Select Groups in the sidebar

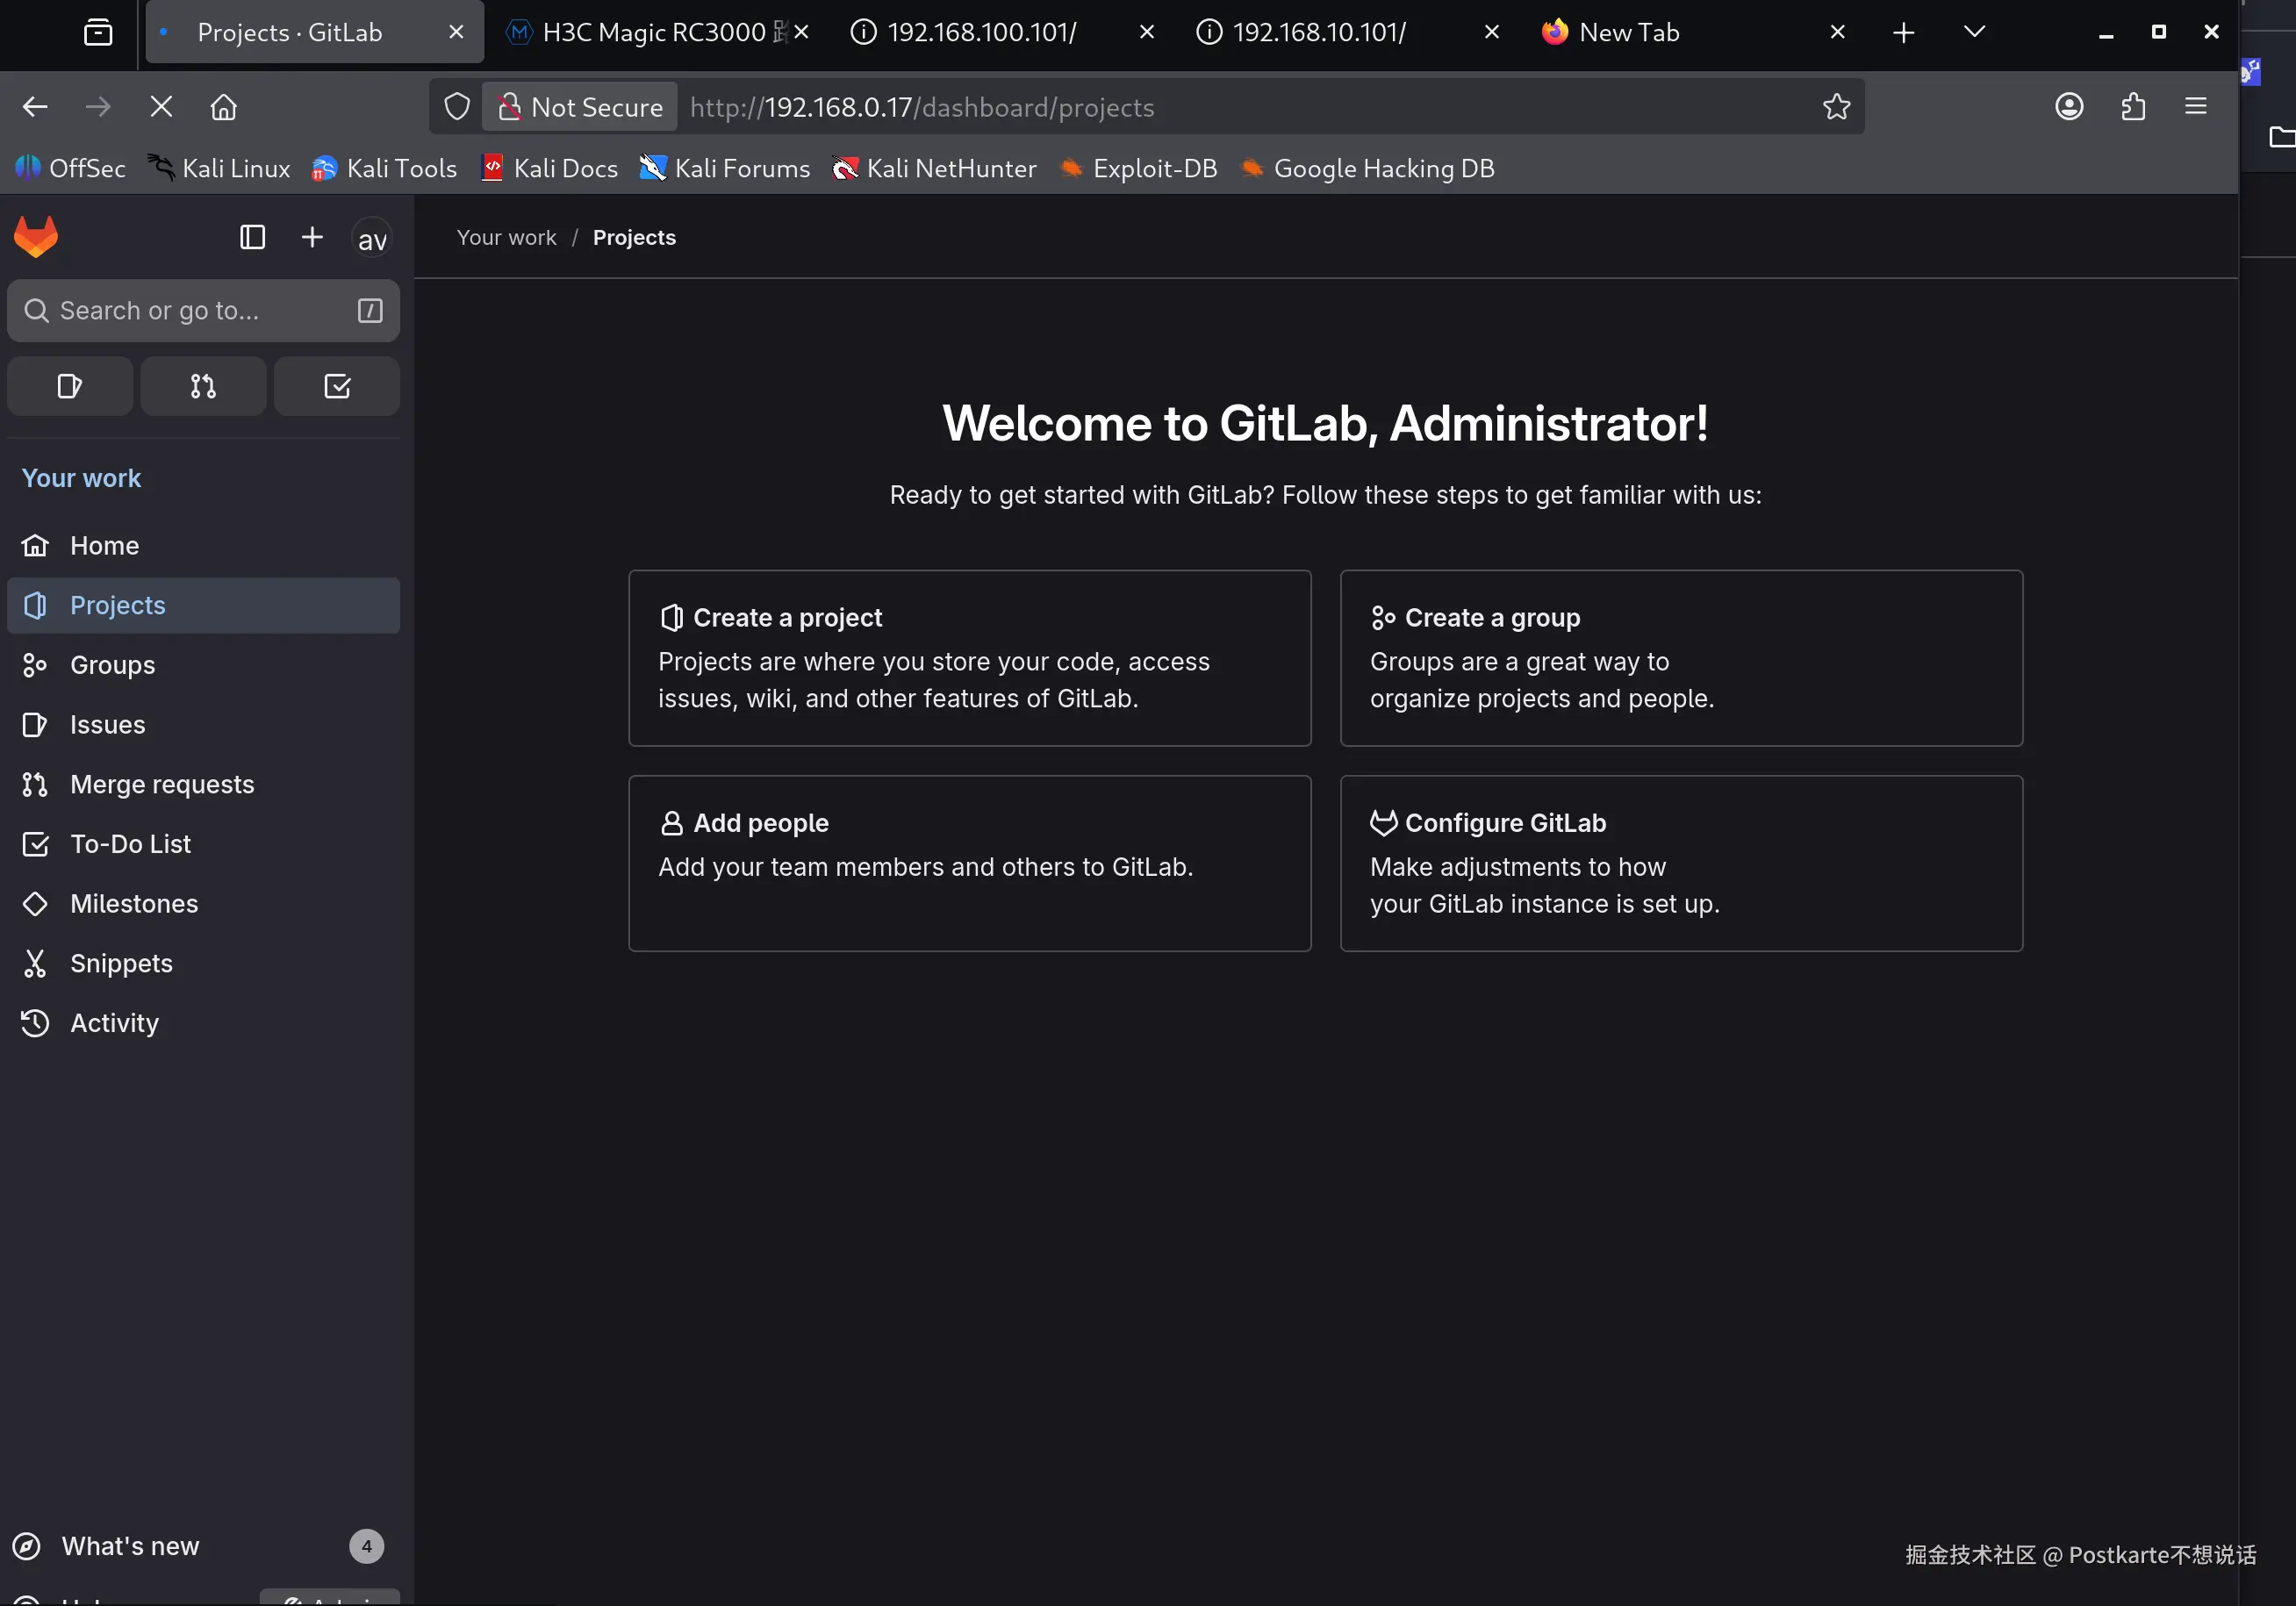point(112,665)
